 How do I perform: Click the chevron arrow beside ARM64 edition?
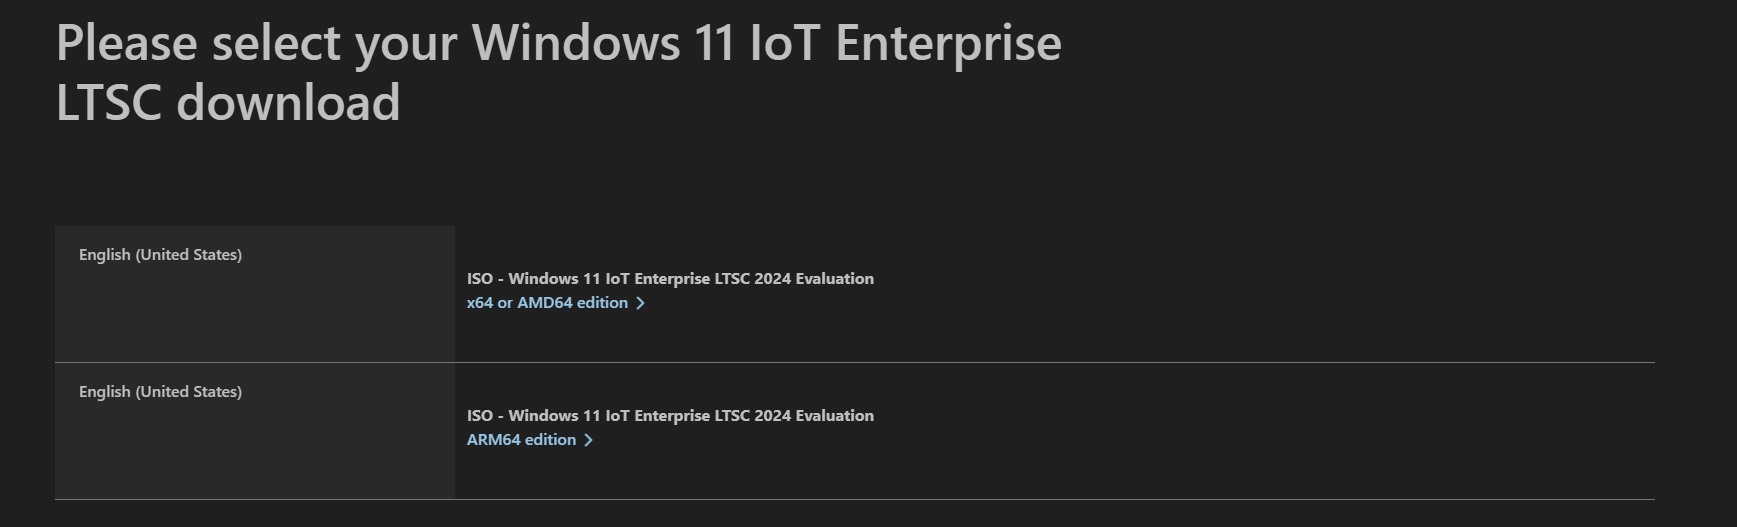tap(588, 440)
